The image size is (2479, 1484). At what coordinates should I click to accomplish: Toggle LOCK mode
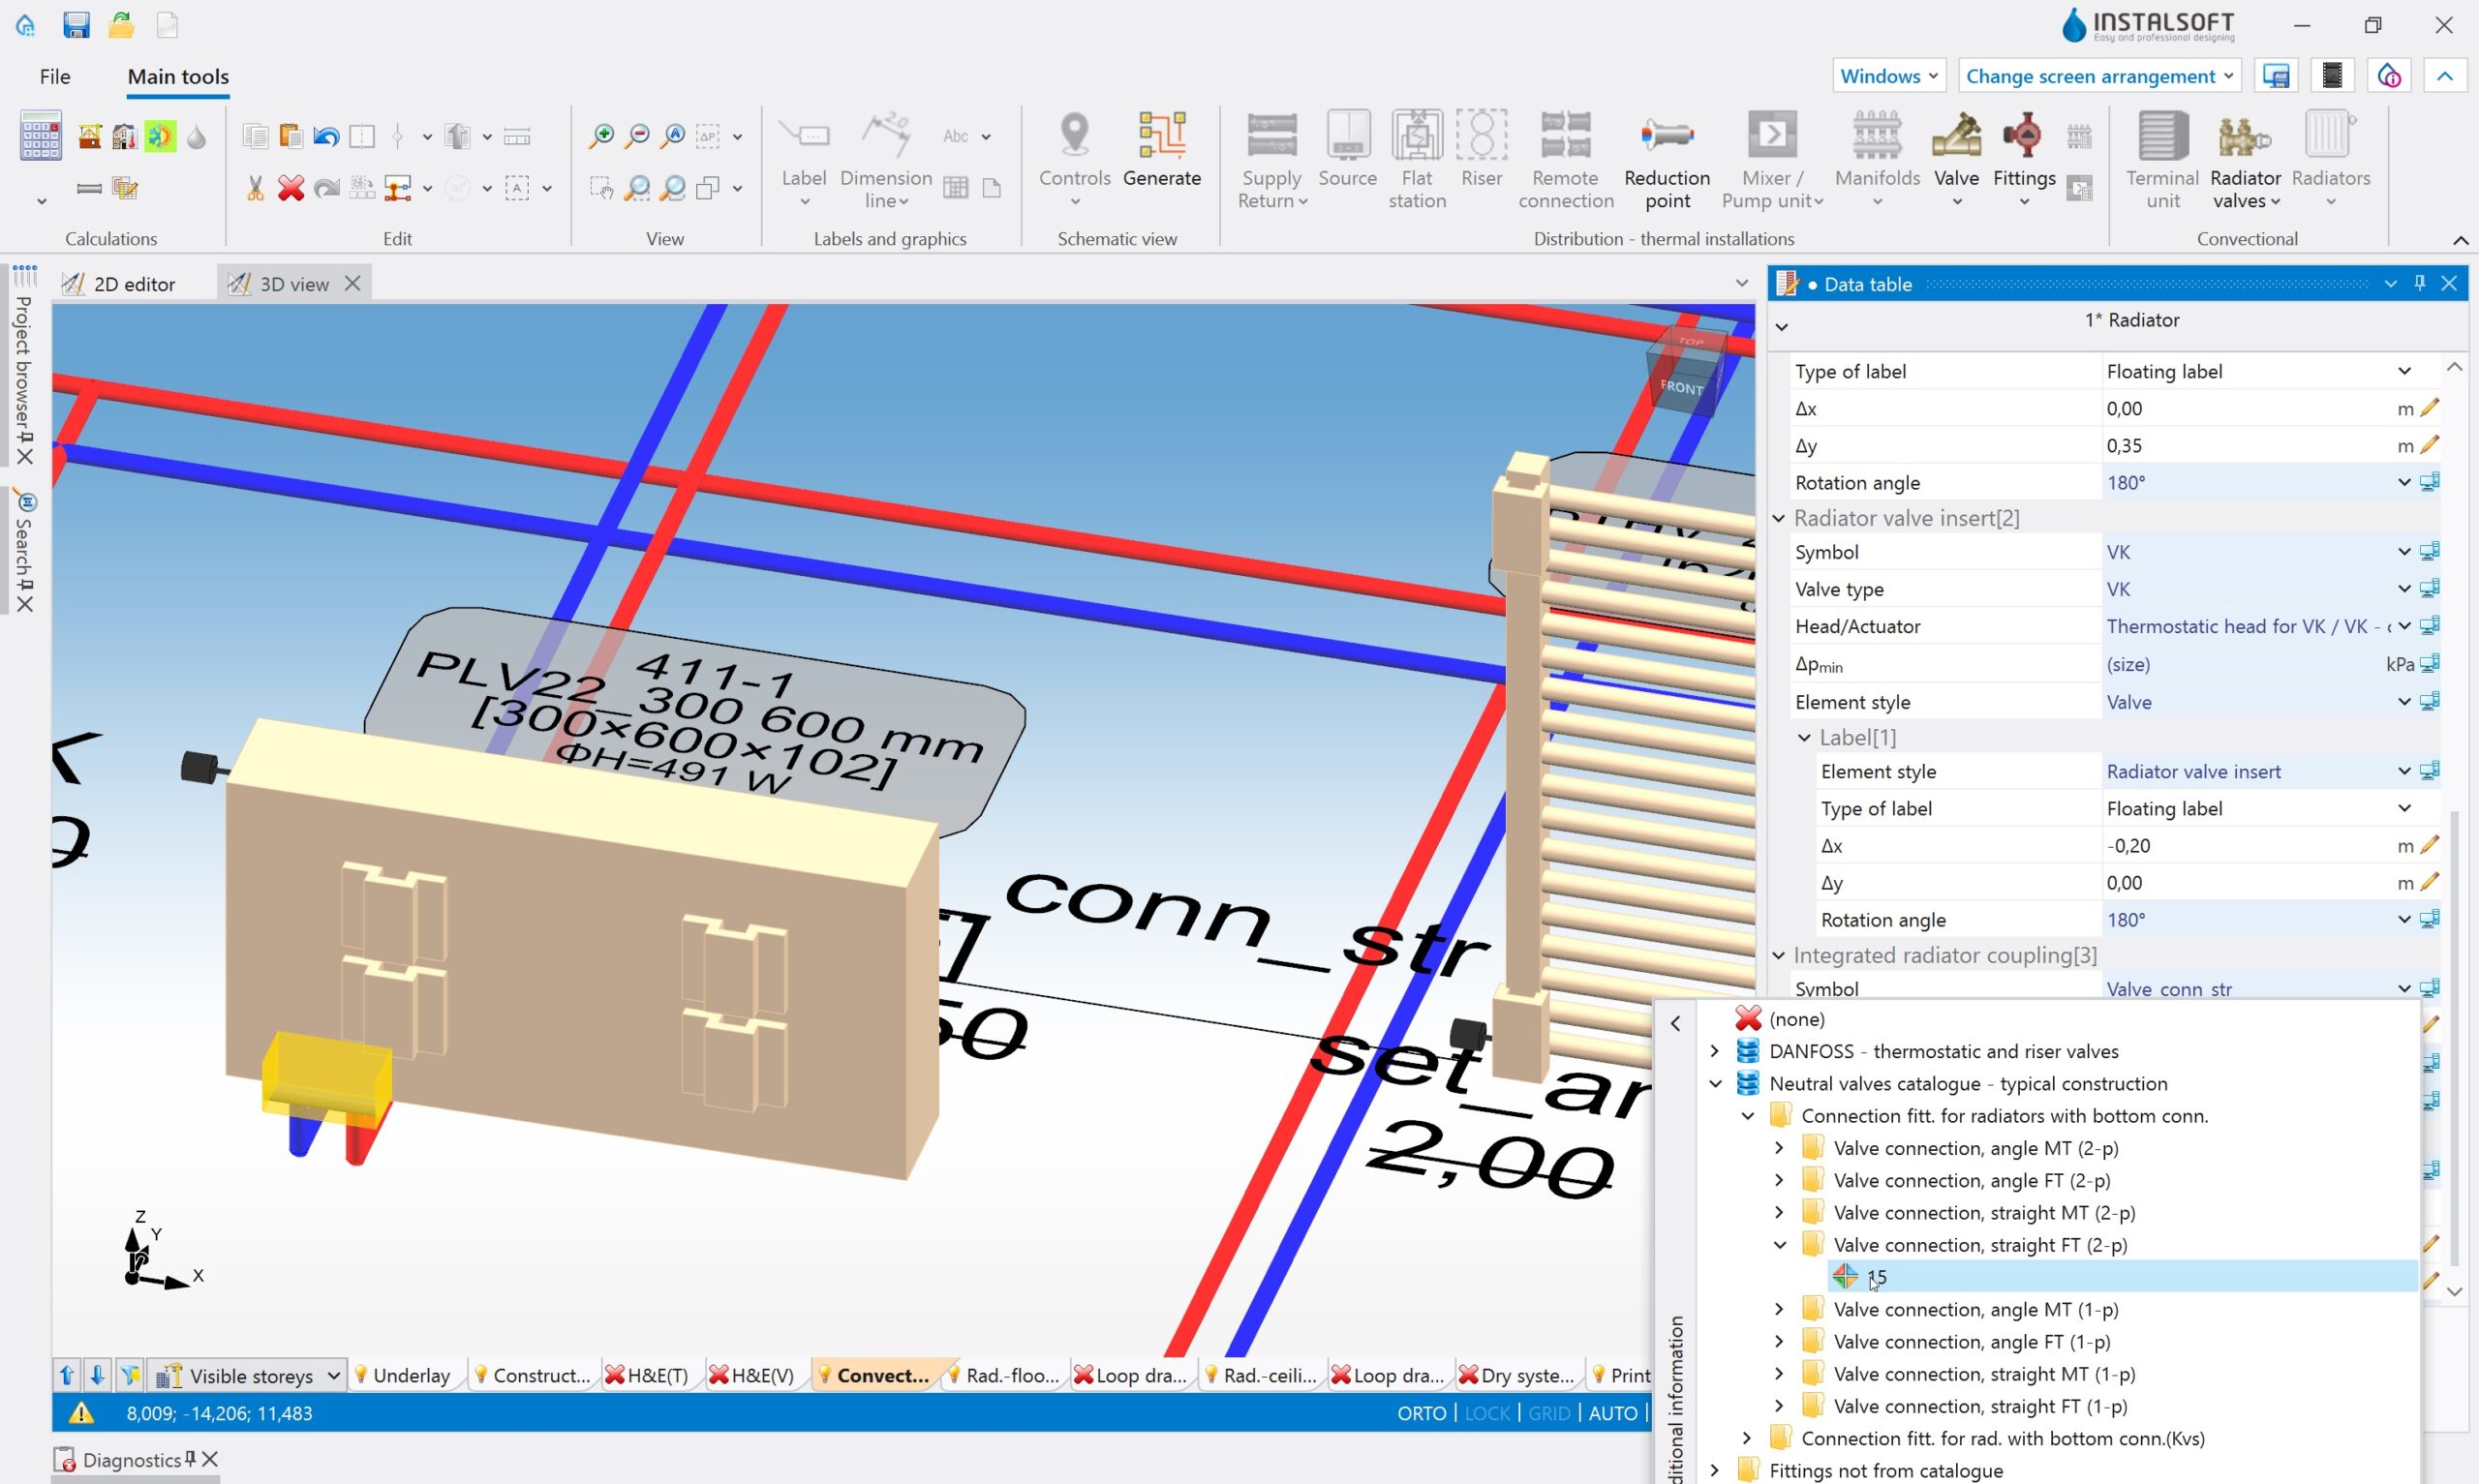(1487, 1413)
